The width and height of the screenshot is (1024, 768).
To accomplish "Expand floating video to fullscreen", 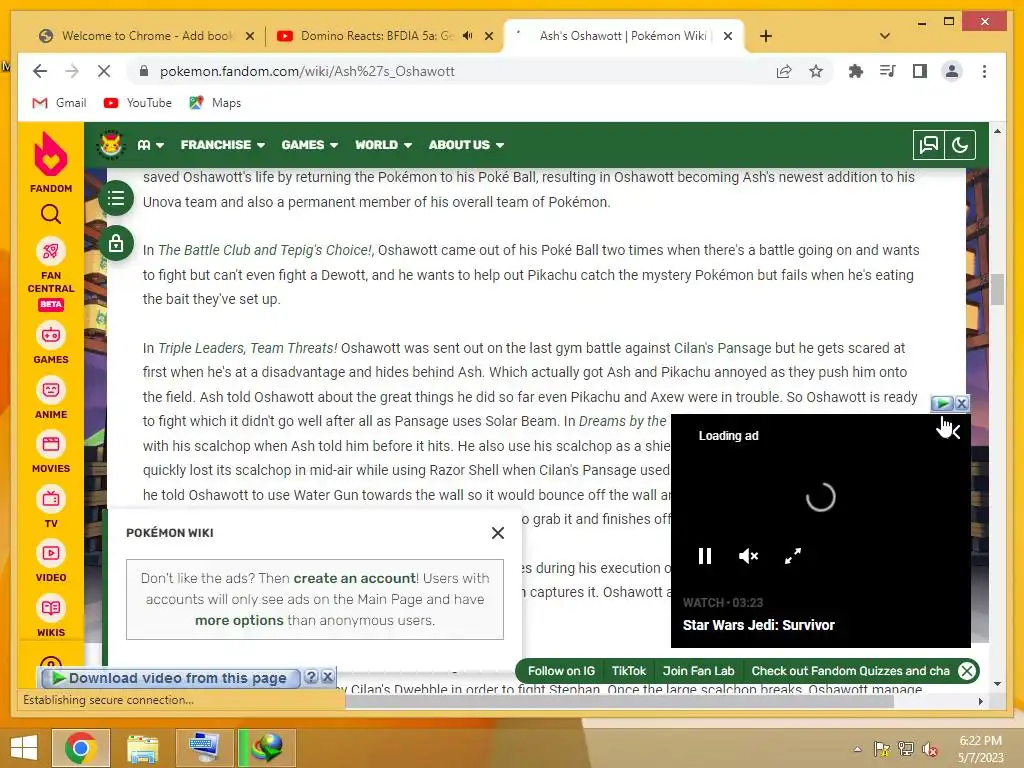I will (x=793, y=556).
